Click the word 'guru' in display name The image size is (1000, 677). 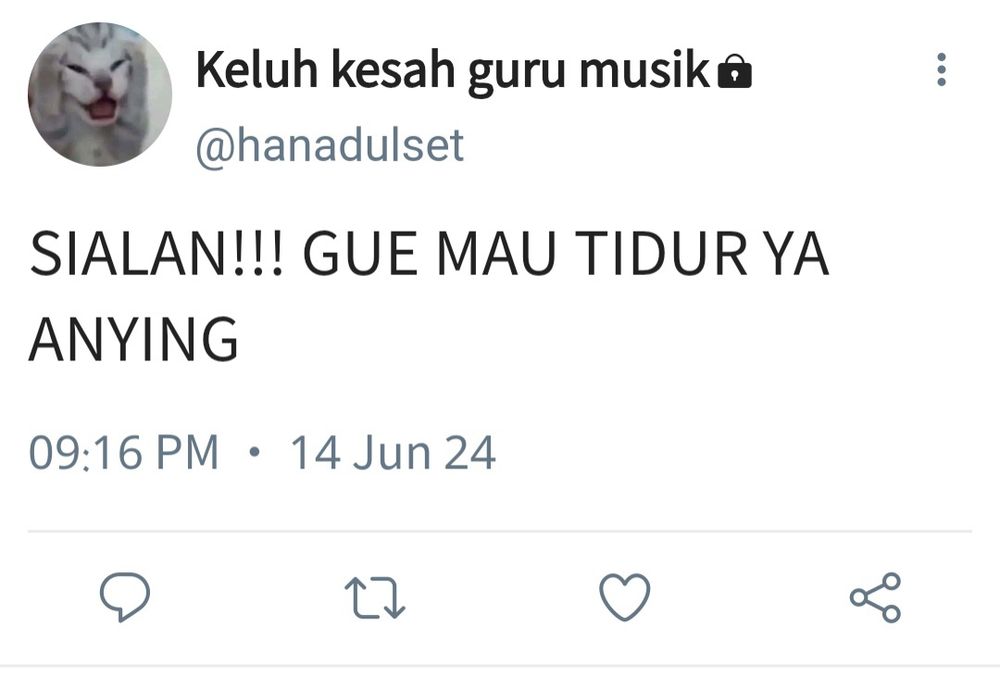[x=517, y=71]
